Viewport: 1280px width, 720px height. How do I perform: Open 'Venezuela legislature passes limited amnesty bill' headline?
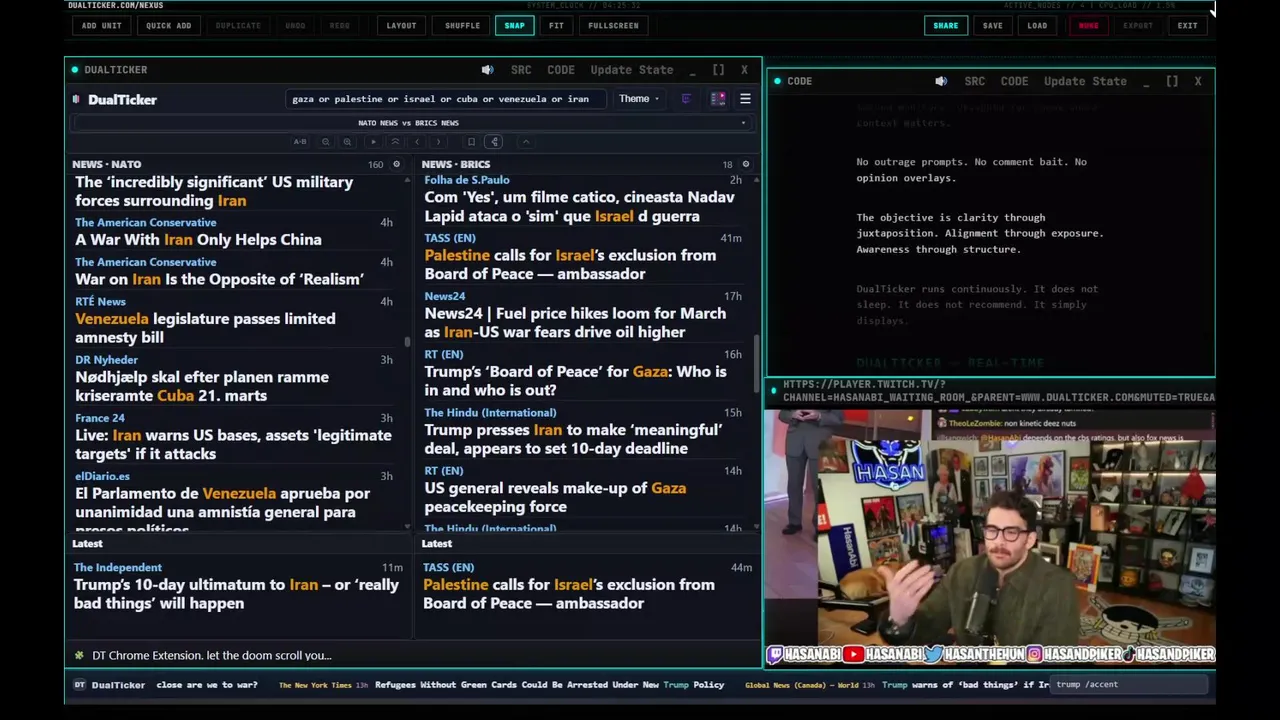point(205,328)
